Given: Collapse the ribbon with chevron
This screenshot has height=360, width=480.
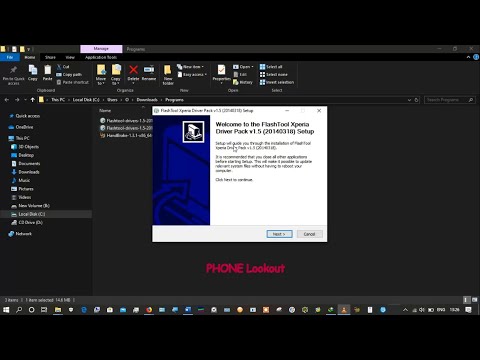Looking at the screenshot, I should tap(468, 57).
